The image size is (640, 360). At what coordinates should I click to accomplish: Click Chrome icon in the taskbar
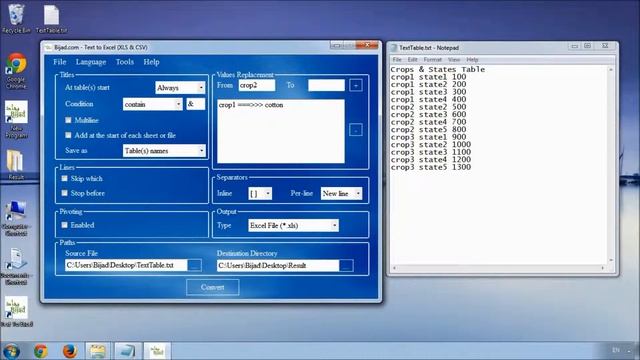point(40,351)
